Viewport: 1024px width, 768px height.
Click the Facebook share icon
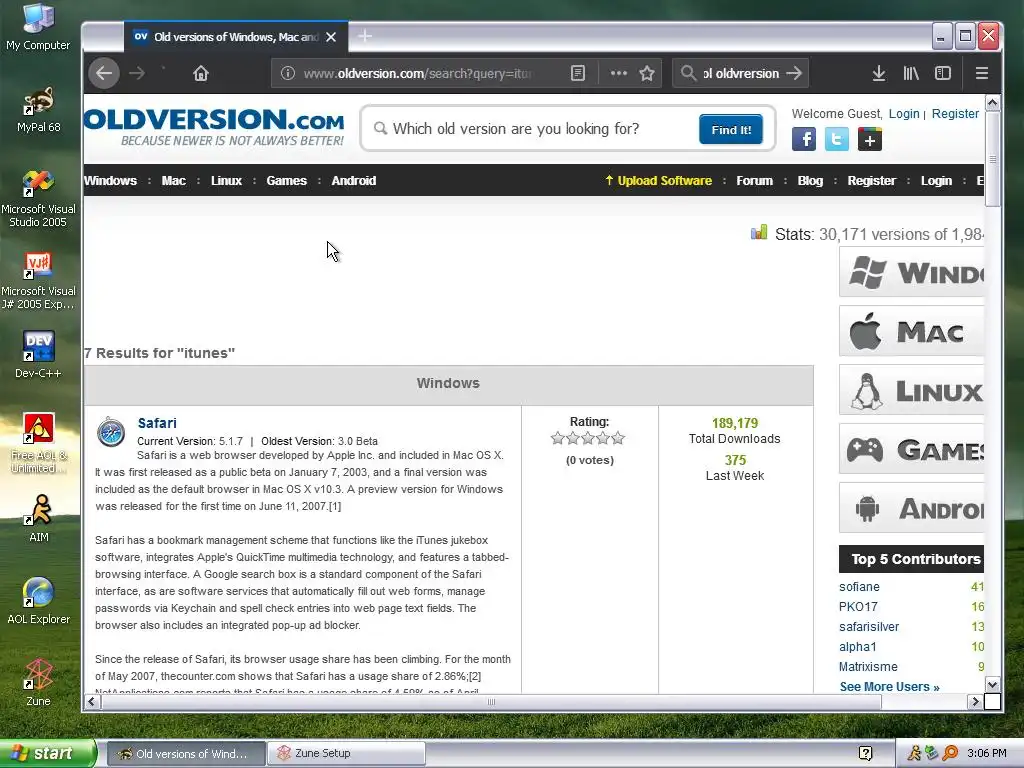804,139
